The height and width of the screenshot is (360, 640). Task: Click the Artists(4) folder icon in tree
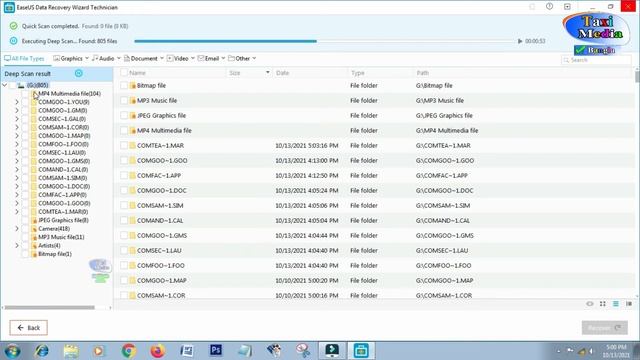(x=34, y=246)
